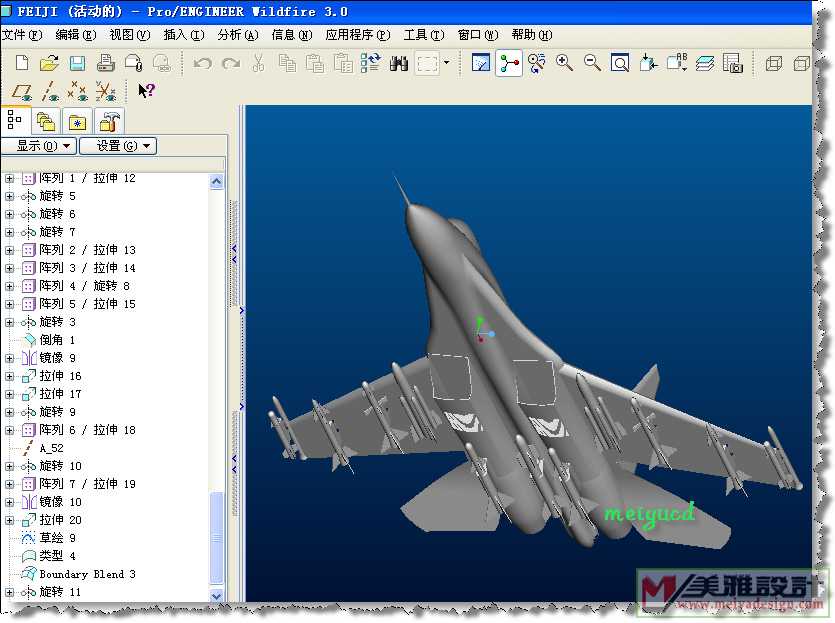Toggle datum planes display

(x=22, y=92)
